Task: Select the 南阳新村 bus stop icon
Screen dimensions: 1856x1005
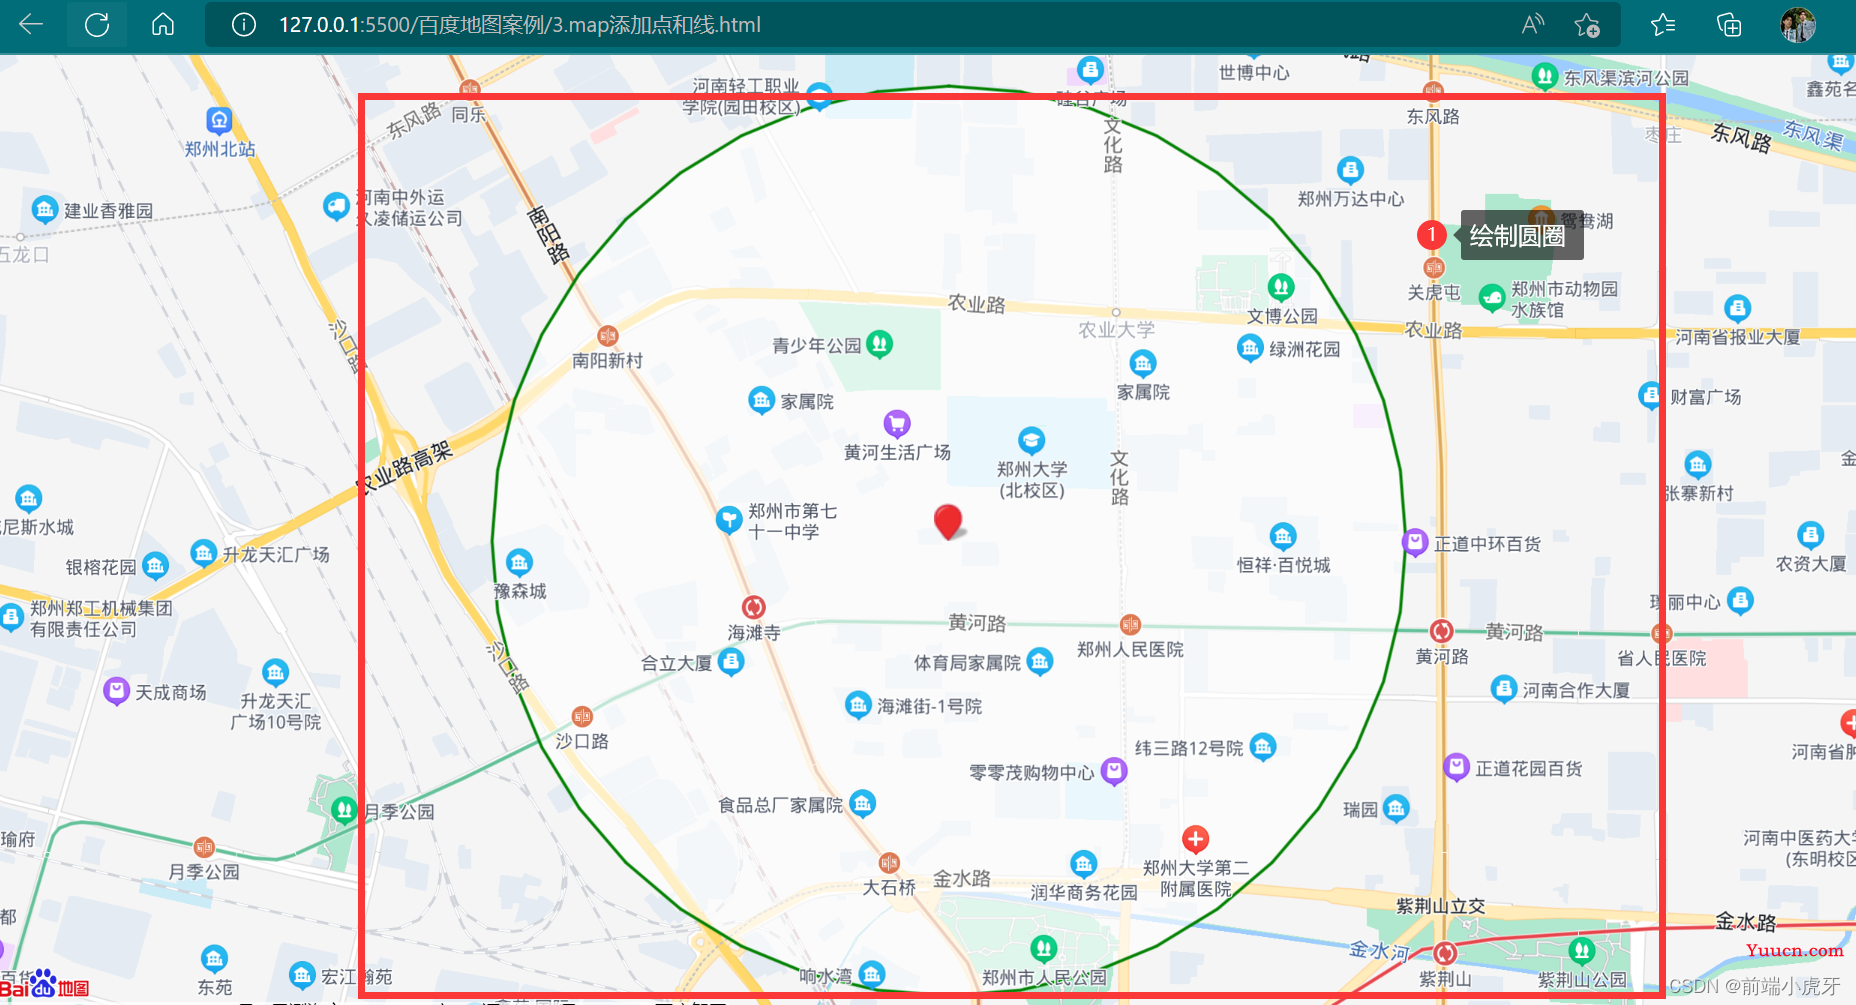Action: 607,336
